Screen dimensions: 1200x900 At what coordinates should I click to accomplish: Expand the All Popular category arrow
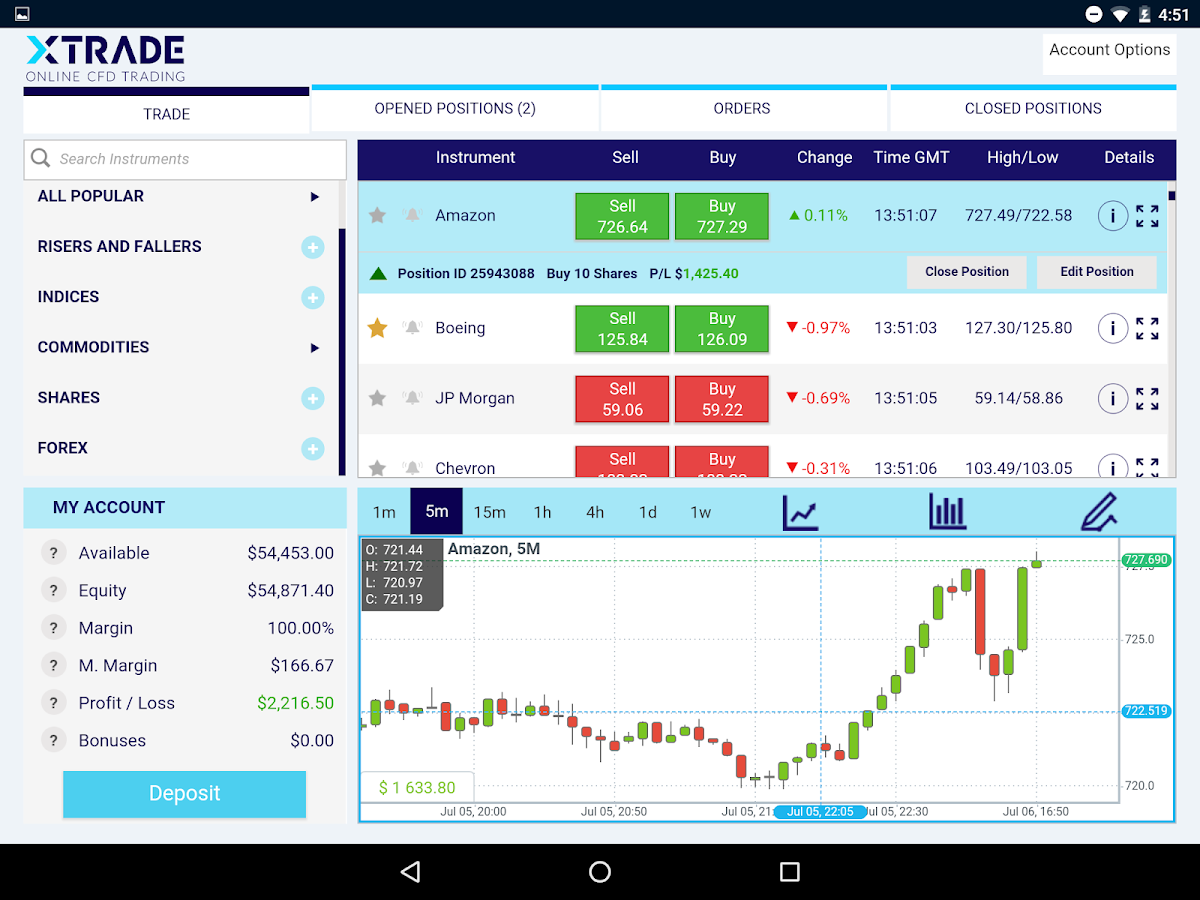click(315, 197)
